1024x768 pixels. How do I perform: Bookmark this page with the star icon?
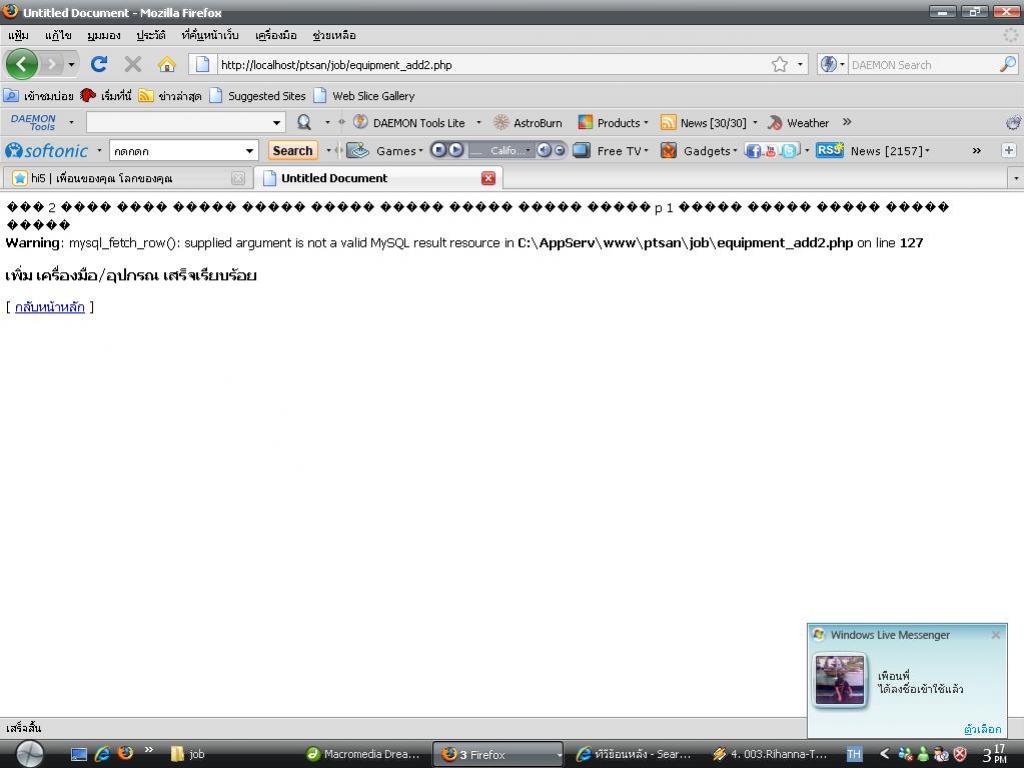(779, 64)
